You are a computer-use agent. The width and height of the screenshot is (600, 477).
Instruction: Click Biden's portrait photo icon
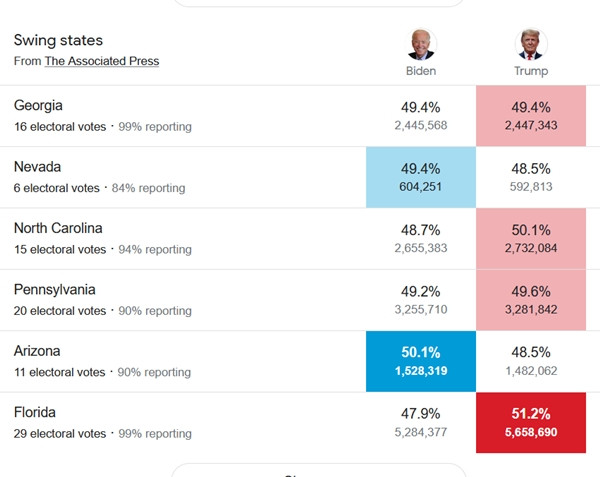pos(421,45)
